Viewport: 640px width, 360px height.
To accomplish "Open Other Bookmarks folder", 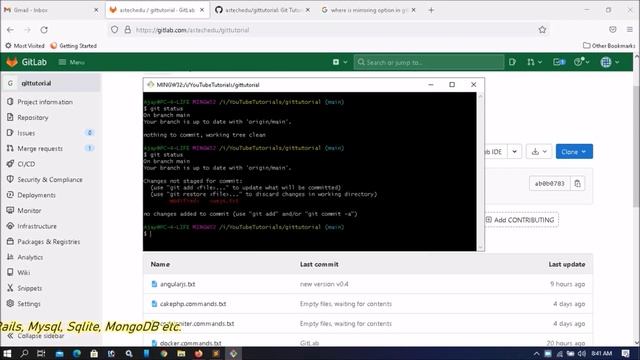I will click(x=609, y=46).
